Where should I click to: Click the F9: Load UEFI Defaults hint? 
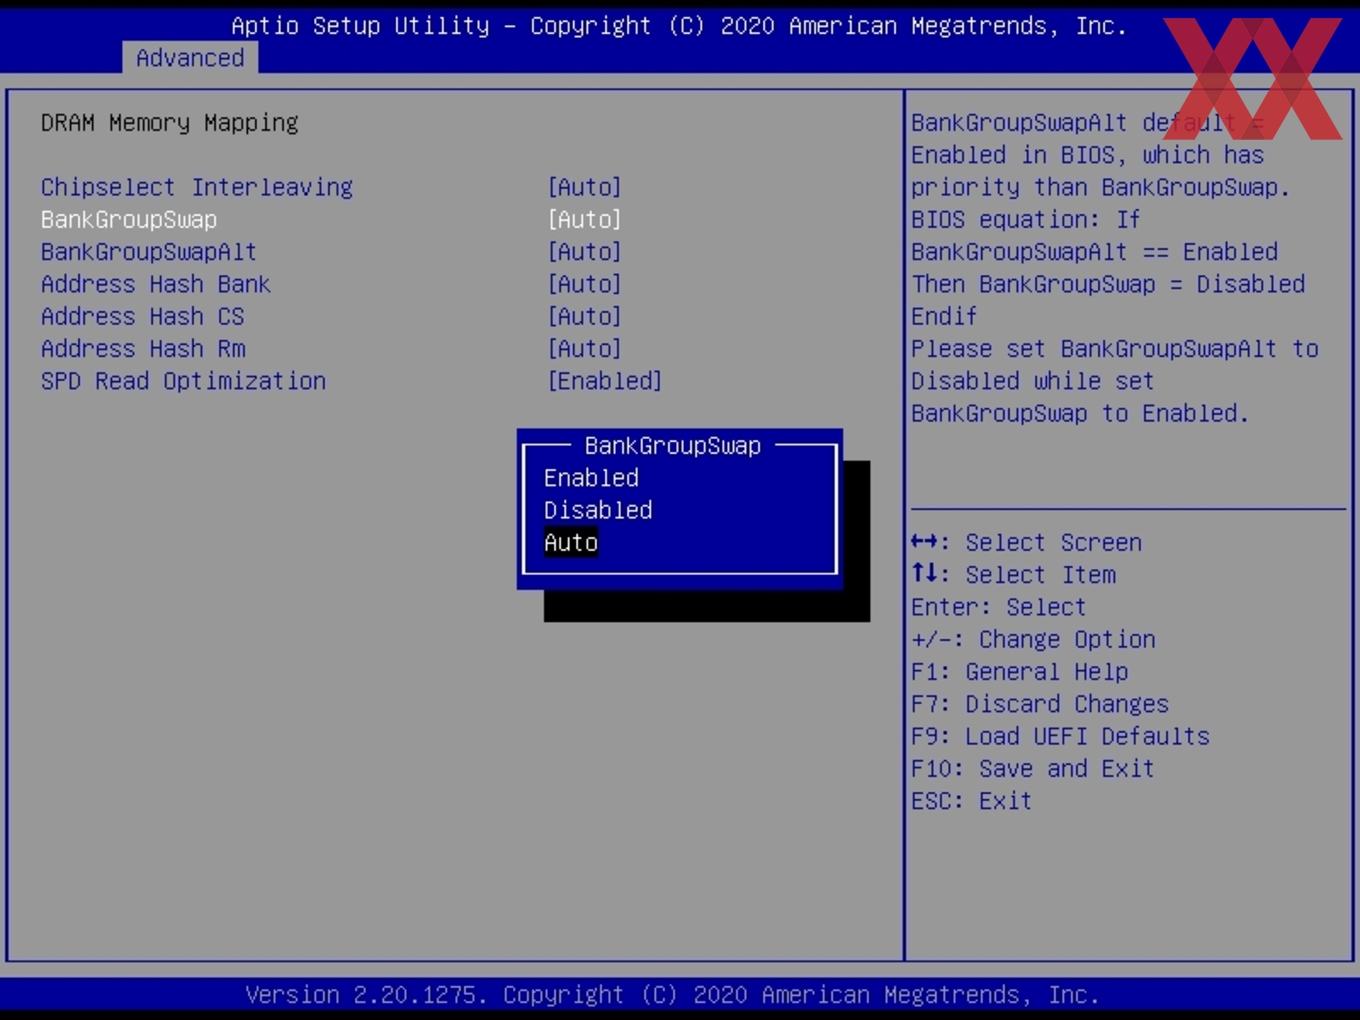1060,736
